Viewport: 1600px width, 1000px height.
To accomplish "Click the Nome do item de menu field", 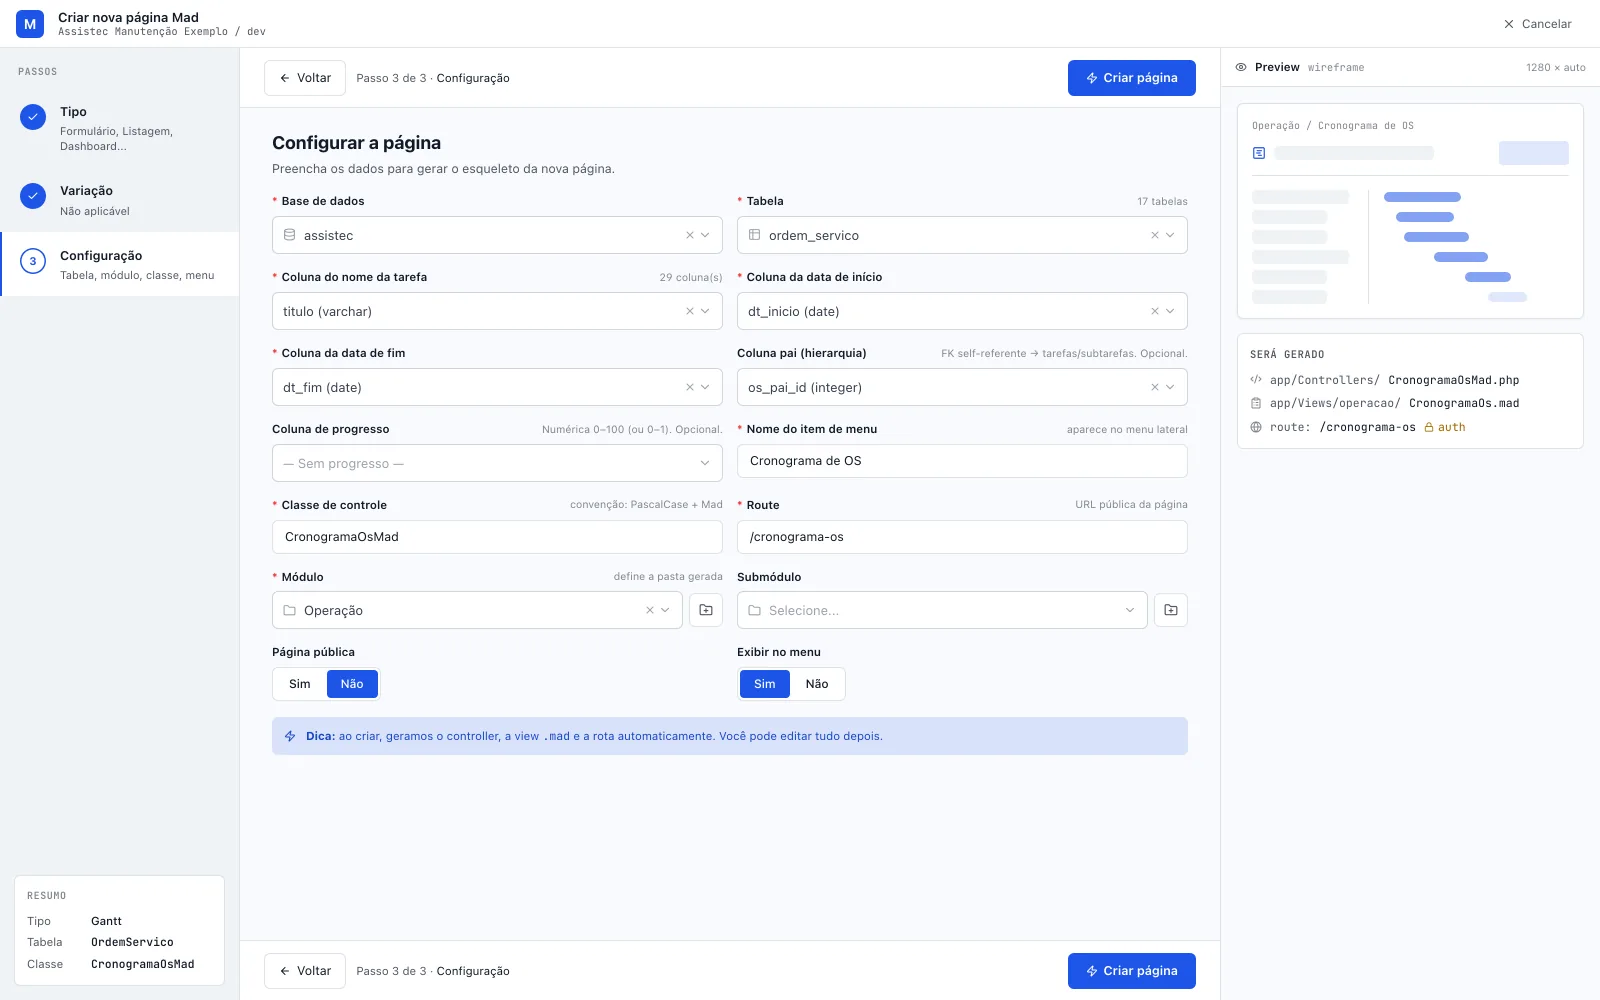I will [x=962, y=461].
